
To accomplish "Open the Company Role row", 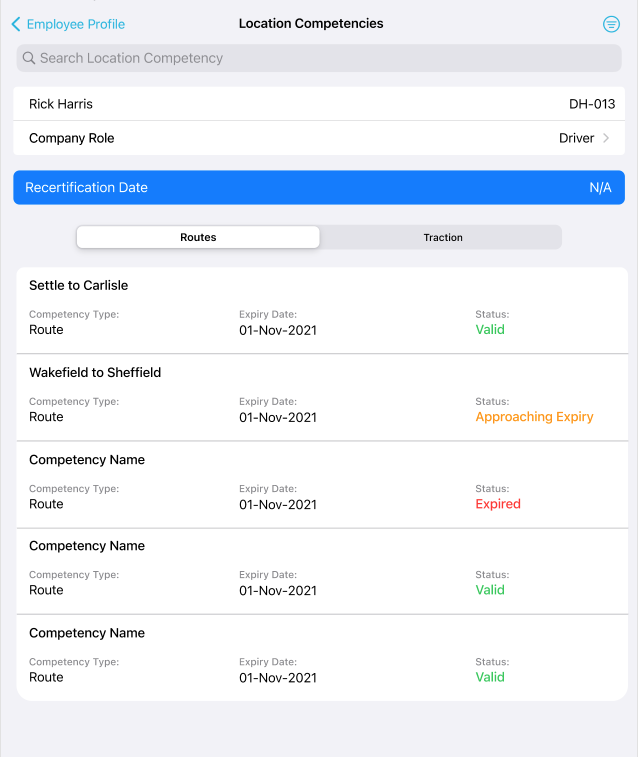I will point(319,138).
